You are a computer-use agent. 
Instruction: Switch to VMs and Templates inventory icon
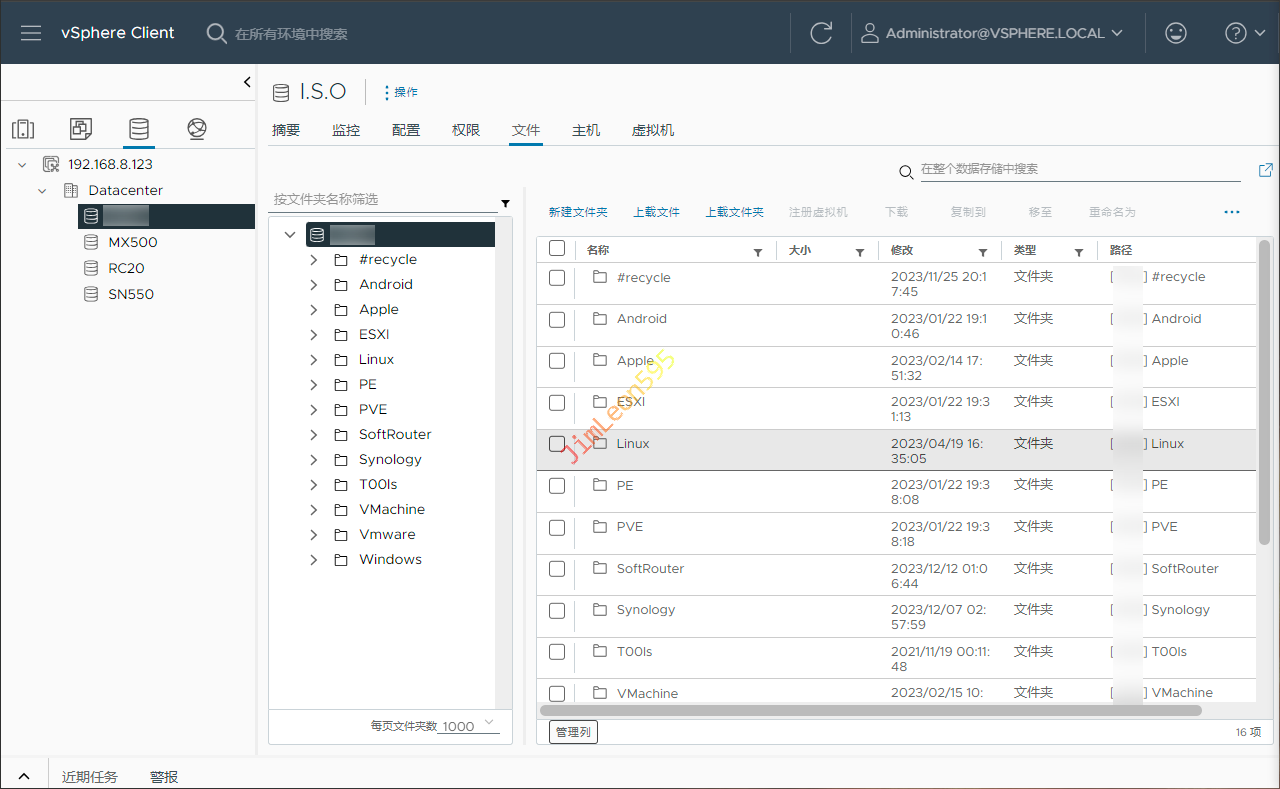[81, 129]
